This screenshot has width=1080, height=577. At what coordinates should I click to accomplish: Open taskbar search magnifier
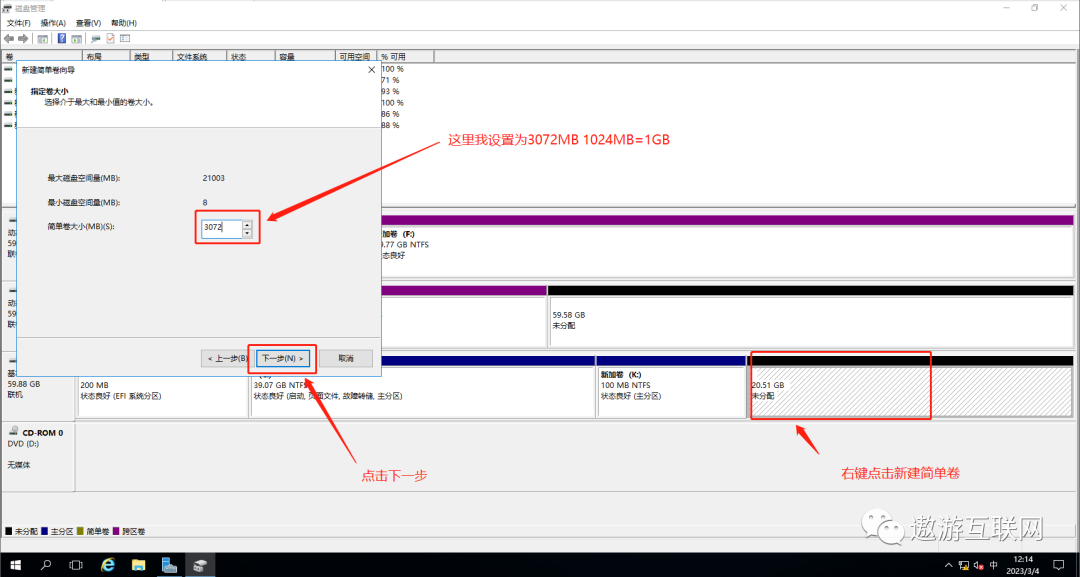point(46,565)
